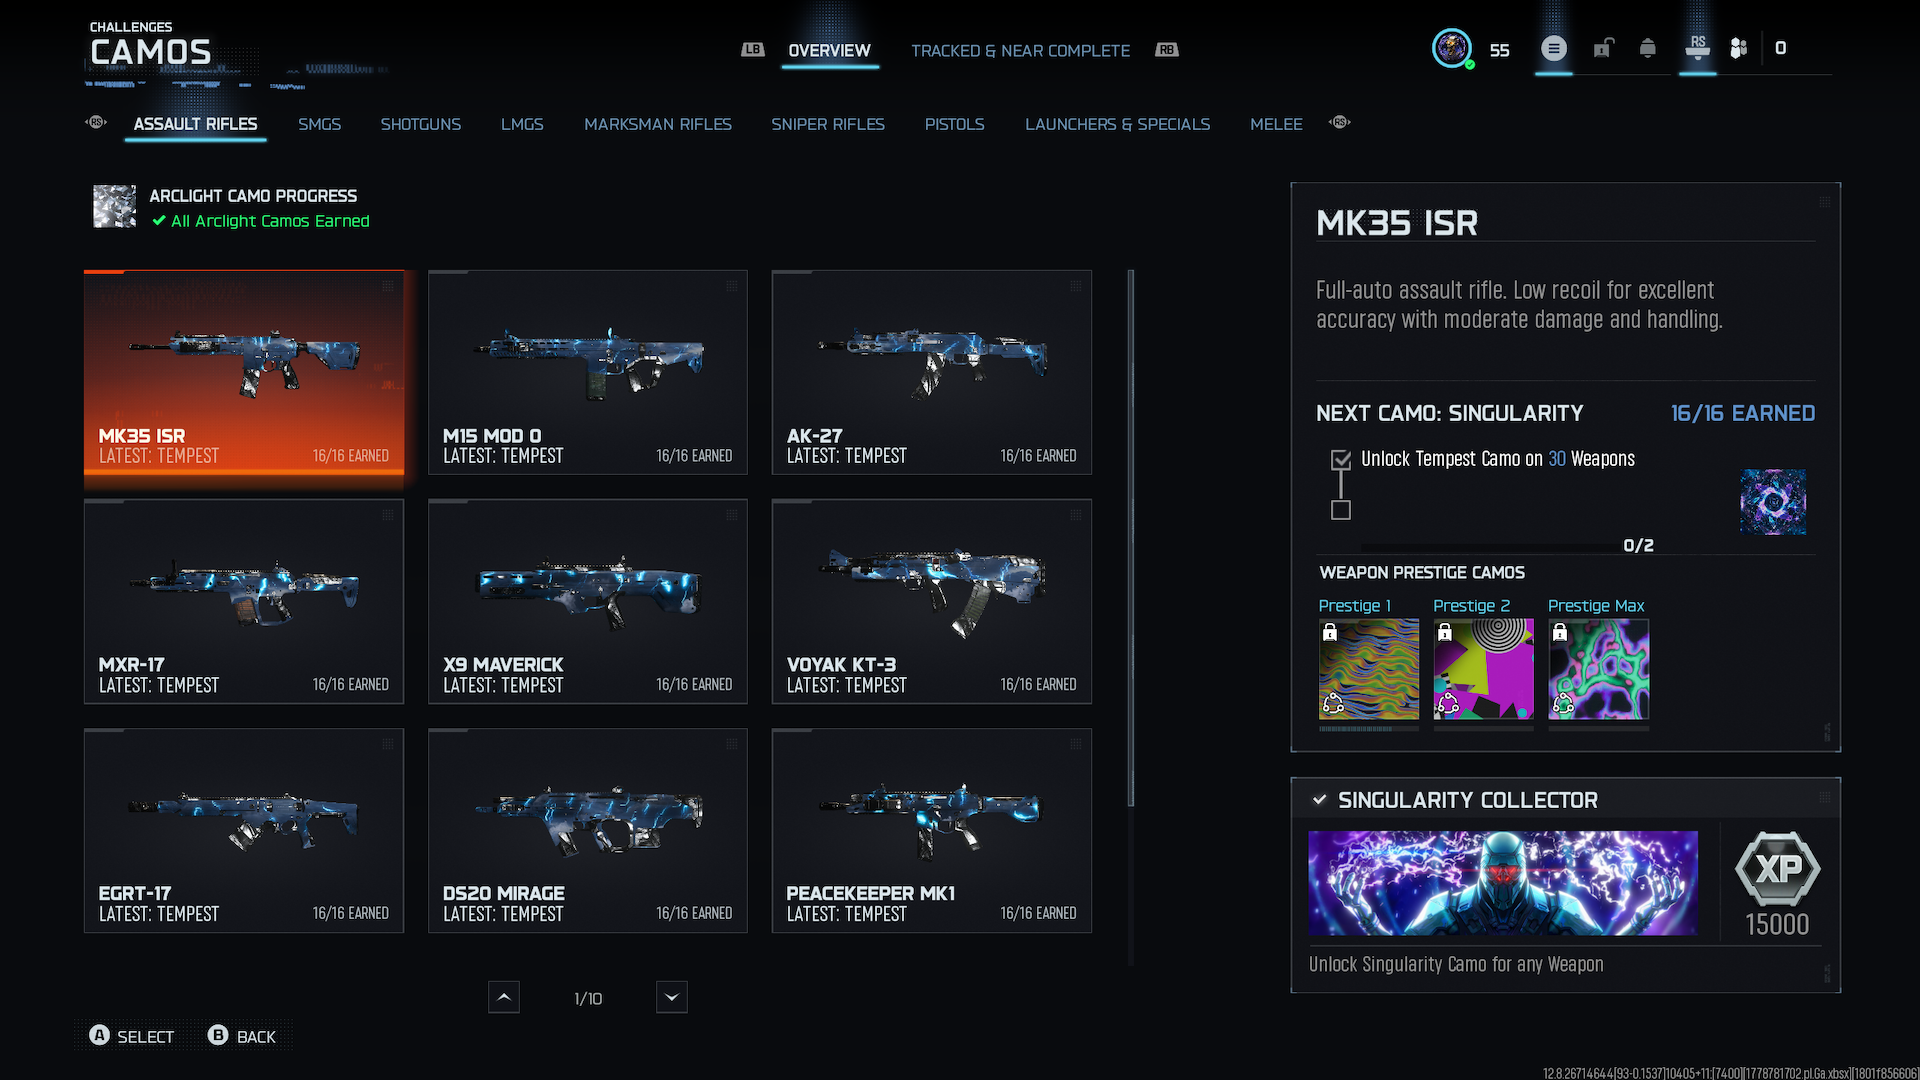Image resolution: width=1920 pixels, height=1080 pixels.
Task: Select the EGRT-17 weapon card
Action: 244,830
